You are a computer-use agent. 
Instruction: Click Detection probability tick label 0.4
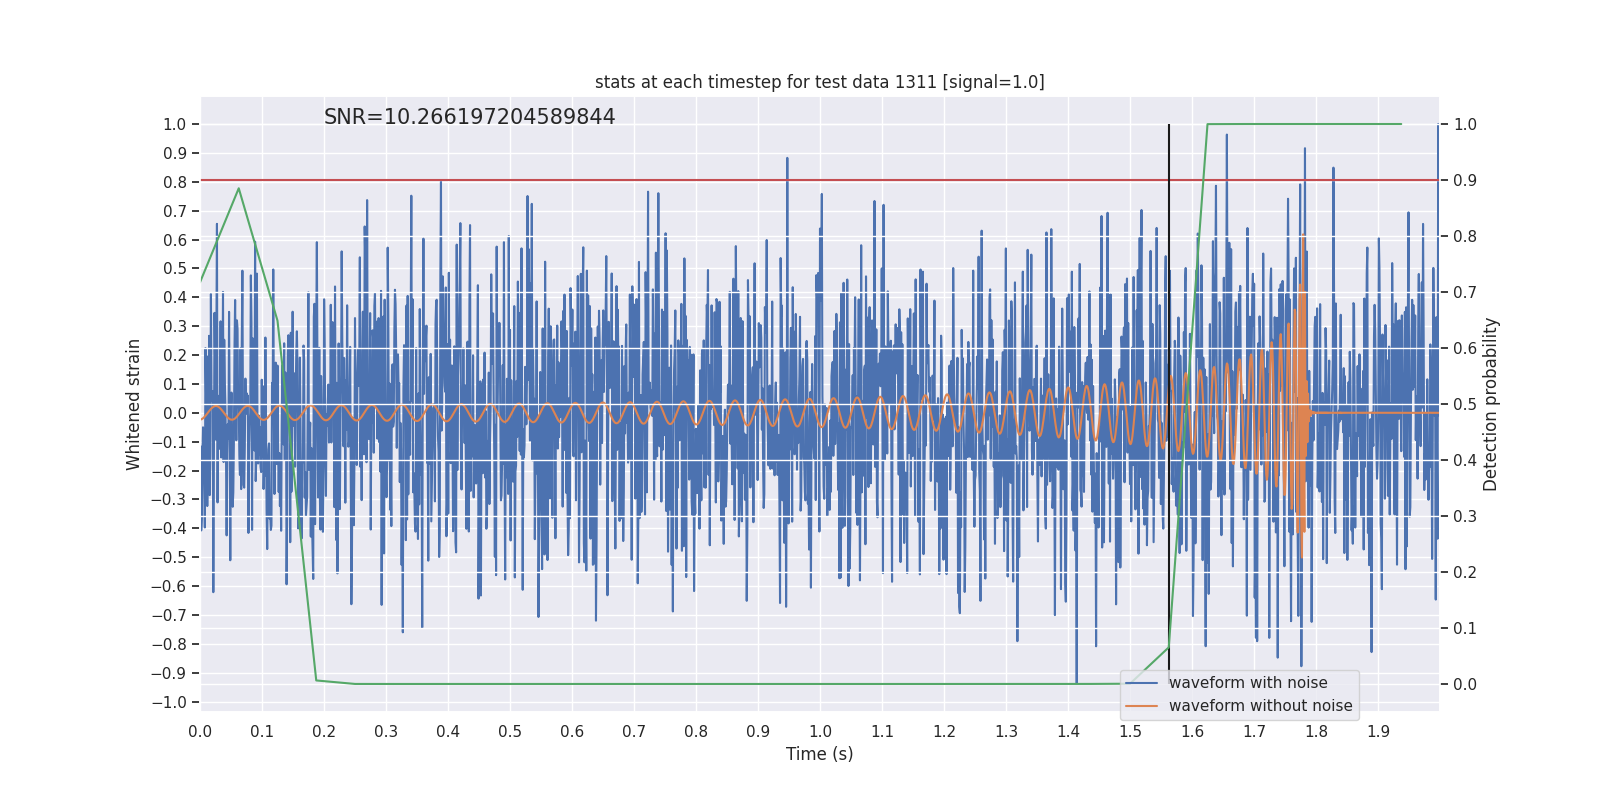tap(1465, 461)
